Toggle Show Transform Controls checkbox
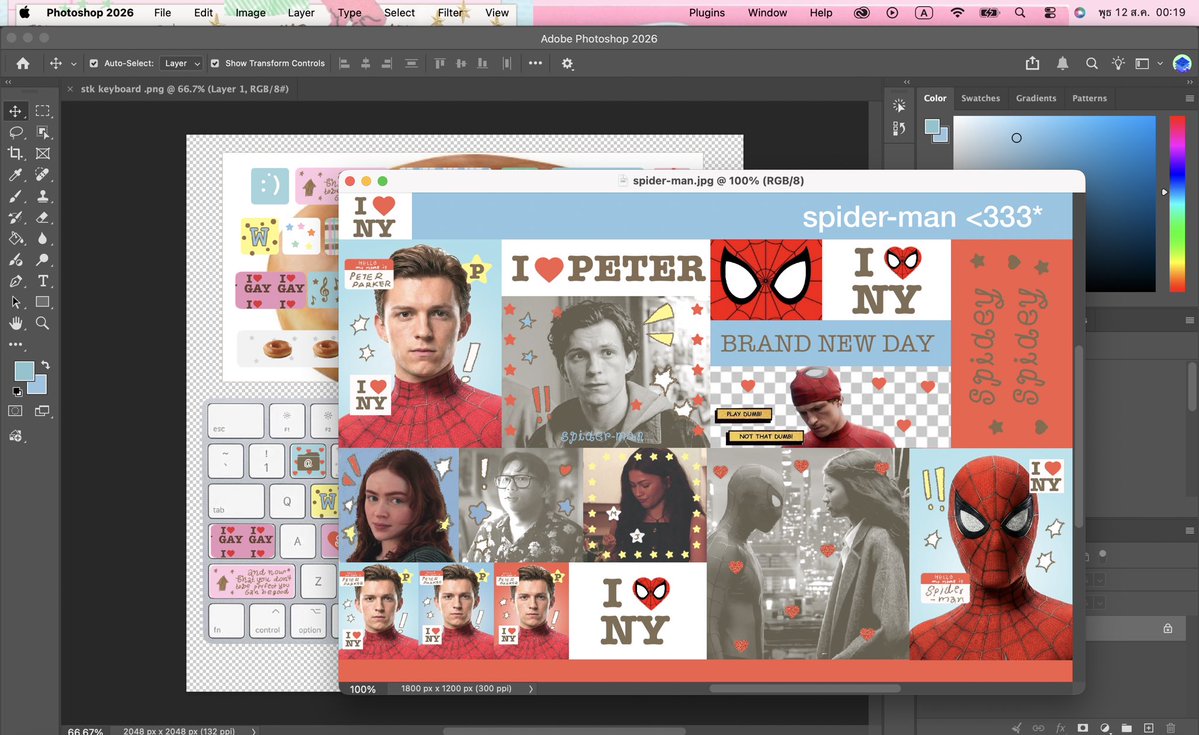This screenshot has width=1199, height=735. (x=215, y=63)
